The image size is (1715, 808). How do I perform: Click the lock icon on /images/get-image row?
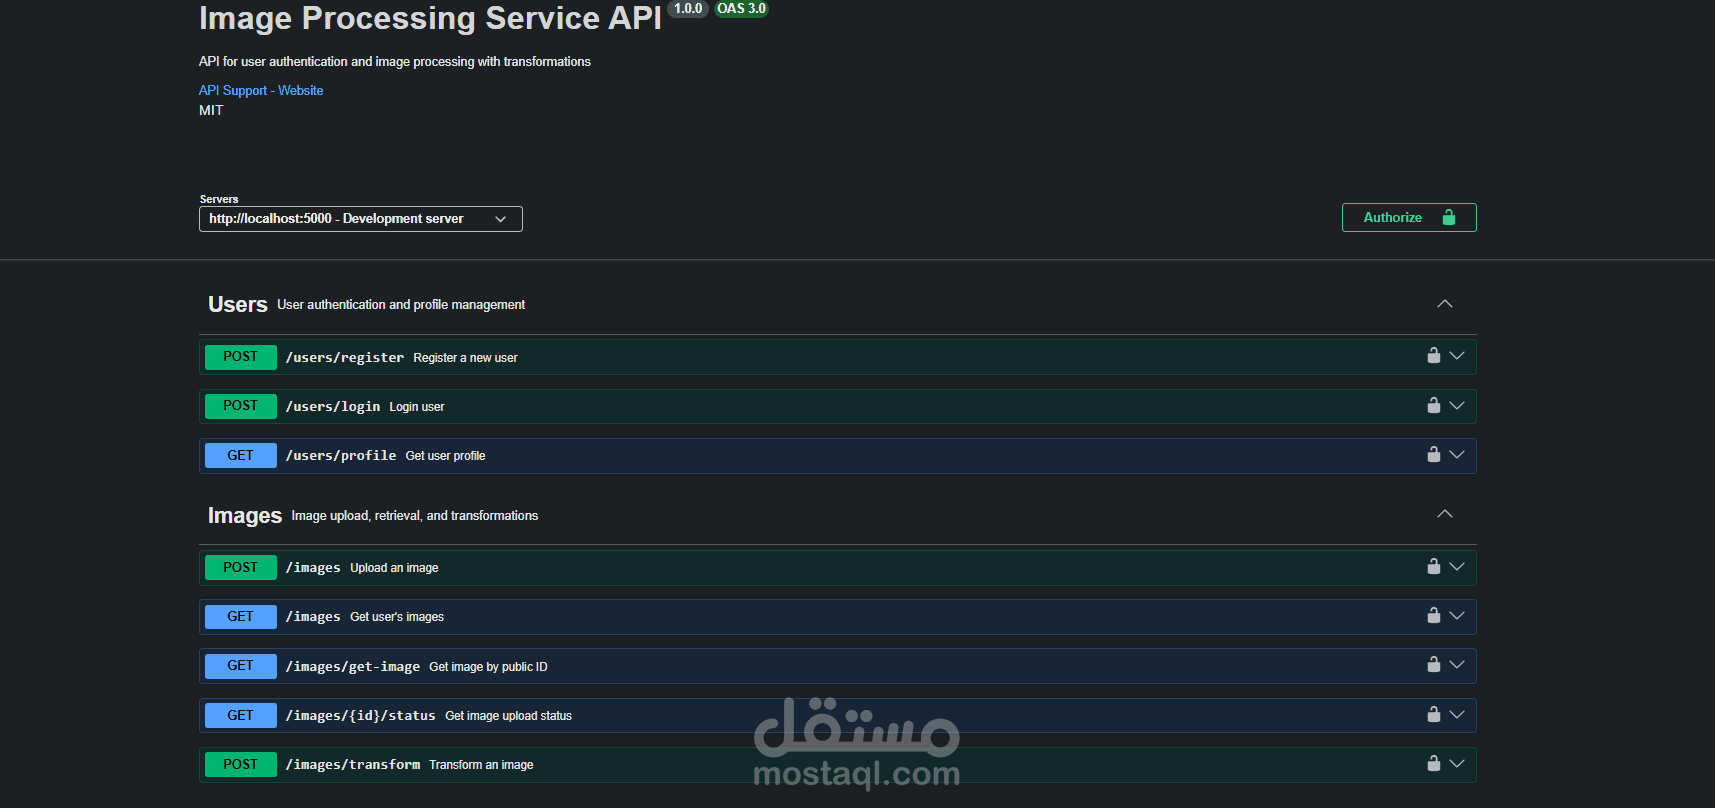click(x=1433, y=664)
